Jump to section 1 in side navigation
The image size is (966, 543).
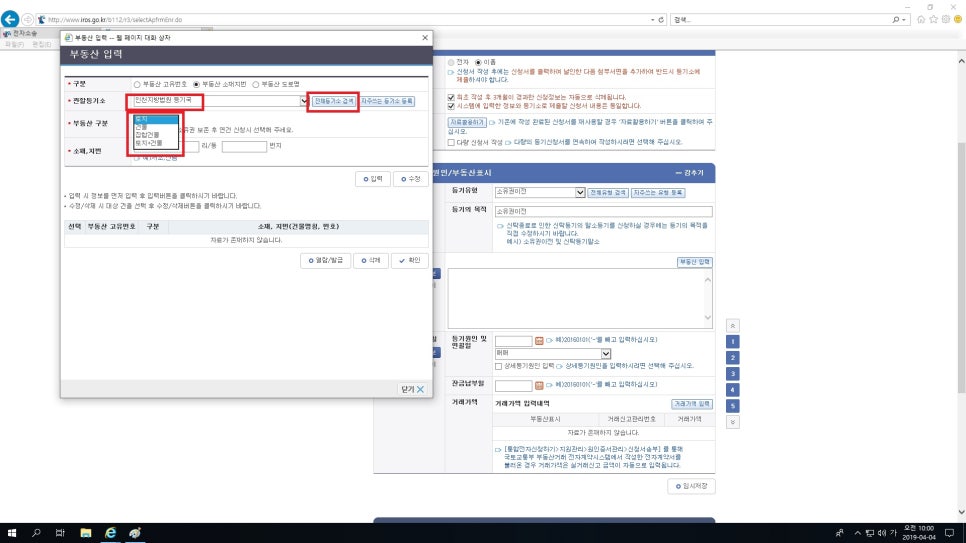point(733,342)
